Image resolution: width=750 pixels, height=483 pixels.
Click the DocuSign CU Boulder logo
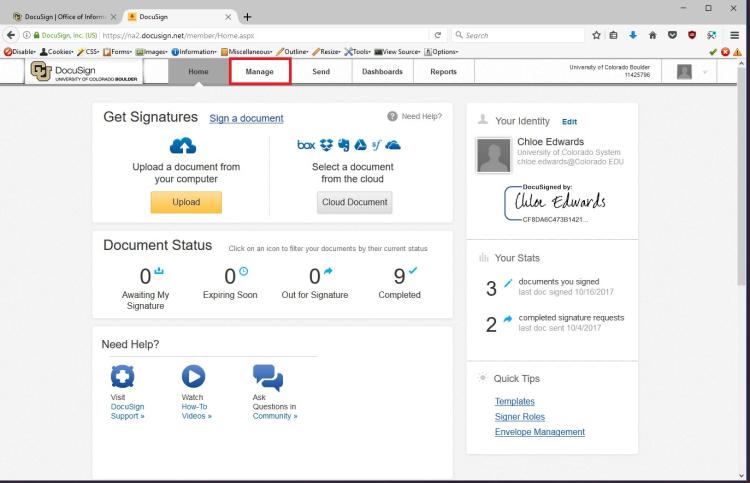point(84,72)
